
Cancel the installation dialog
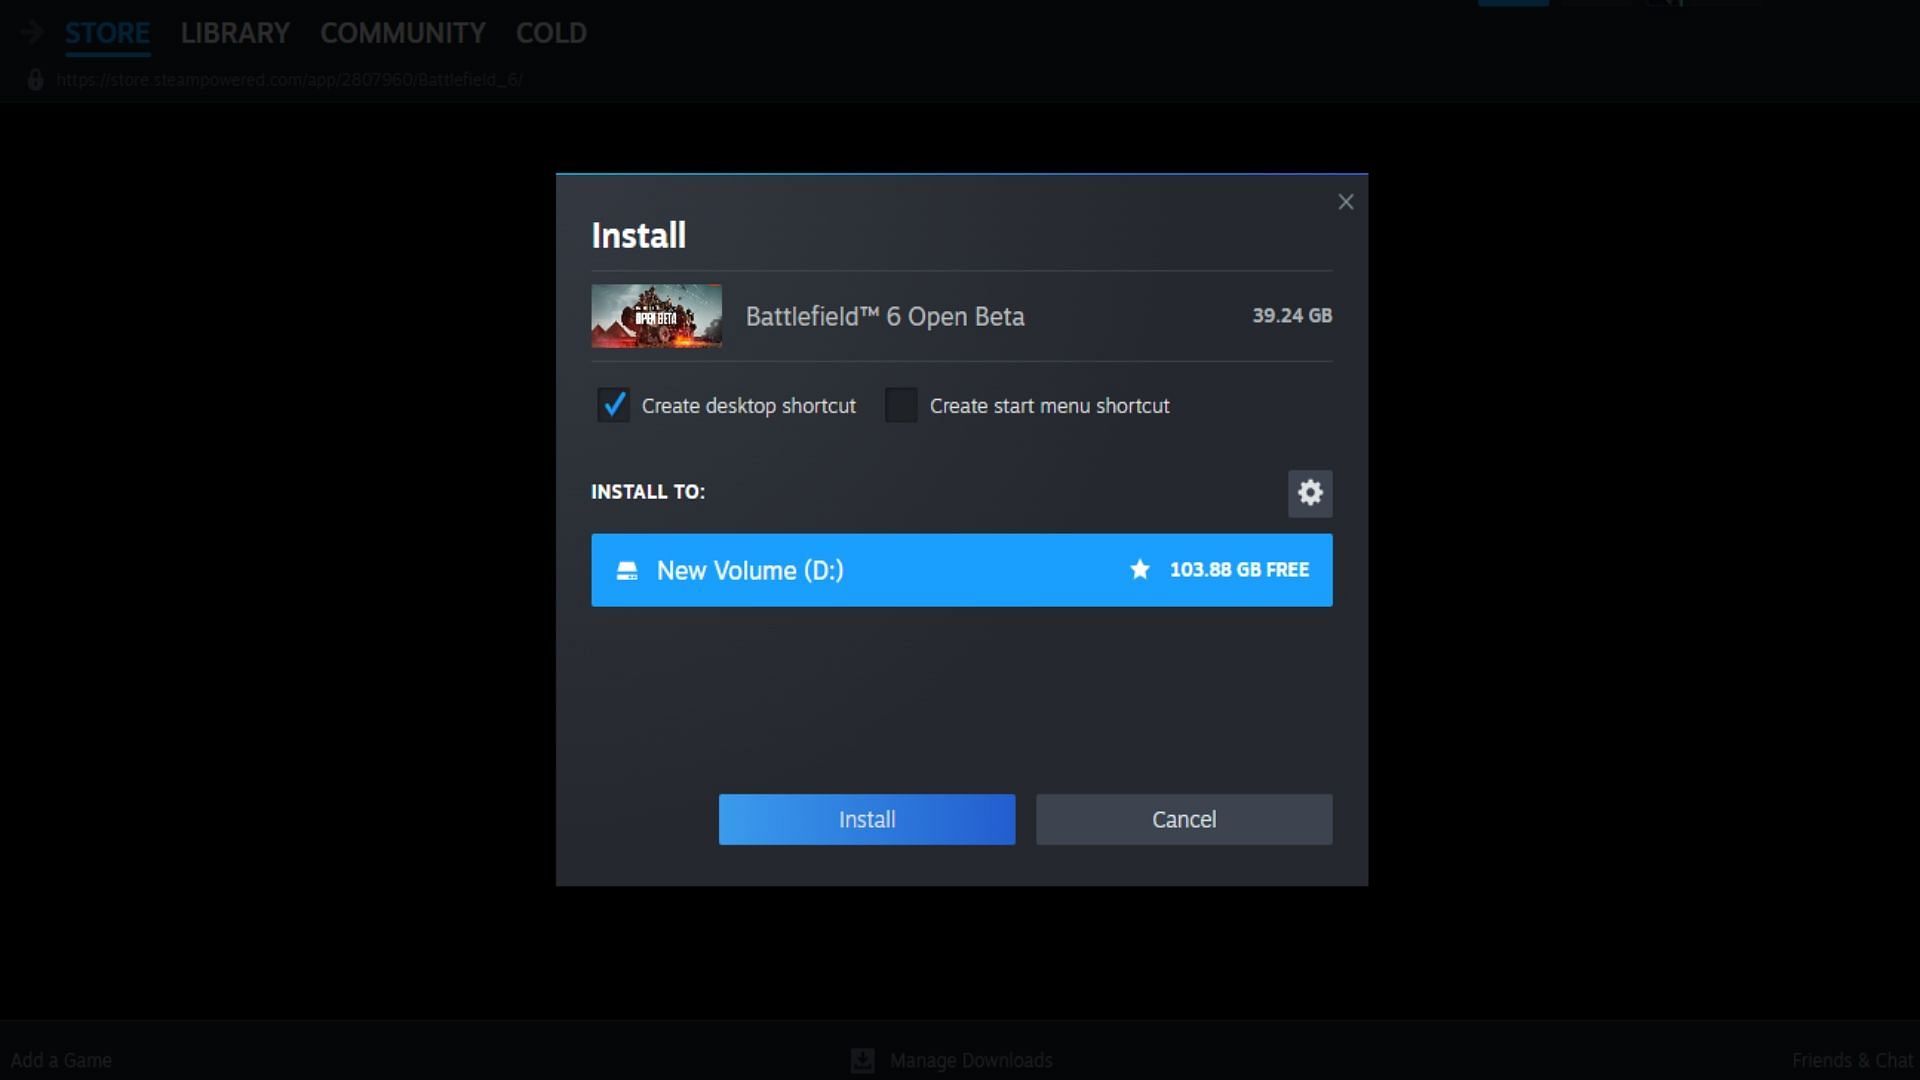tap(1184, 819)
